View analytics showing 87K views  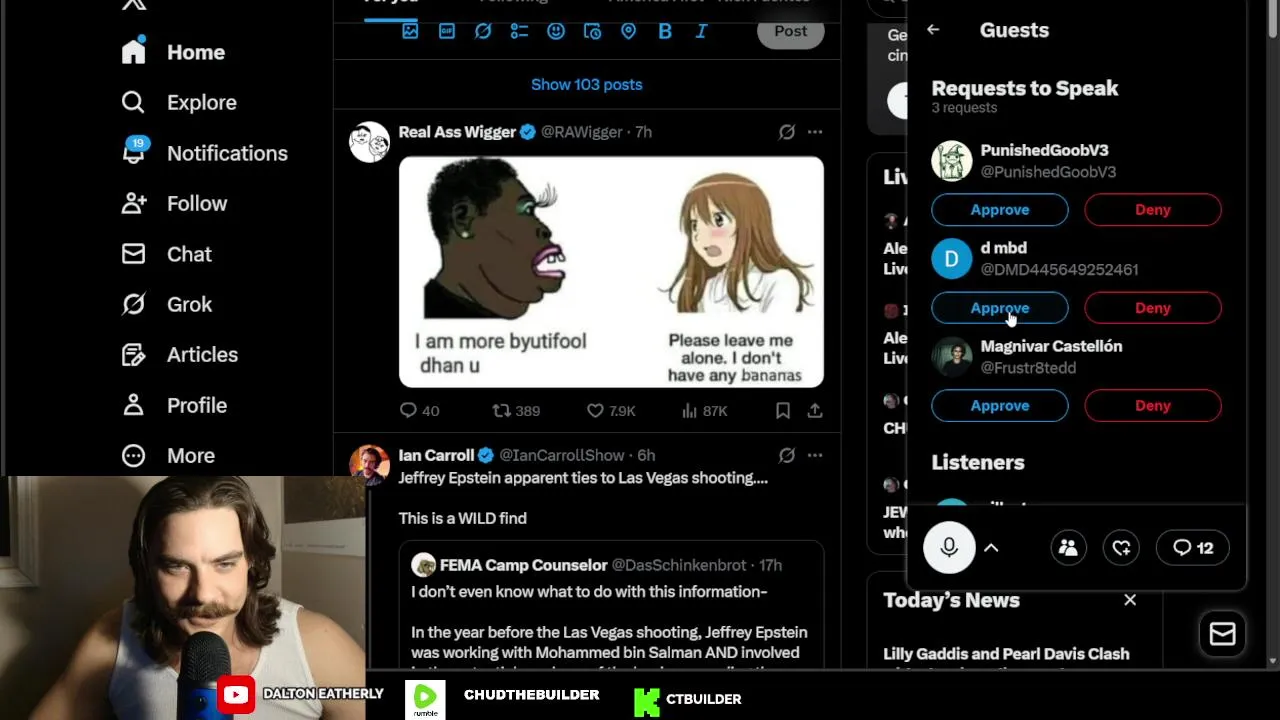pos(704,411)
